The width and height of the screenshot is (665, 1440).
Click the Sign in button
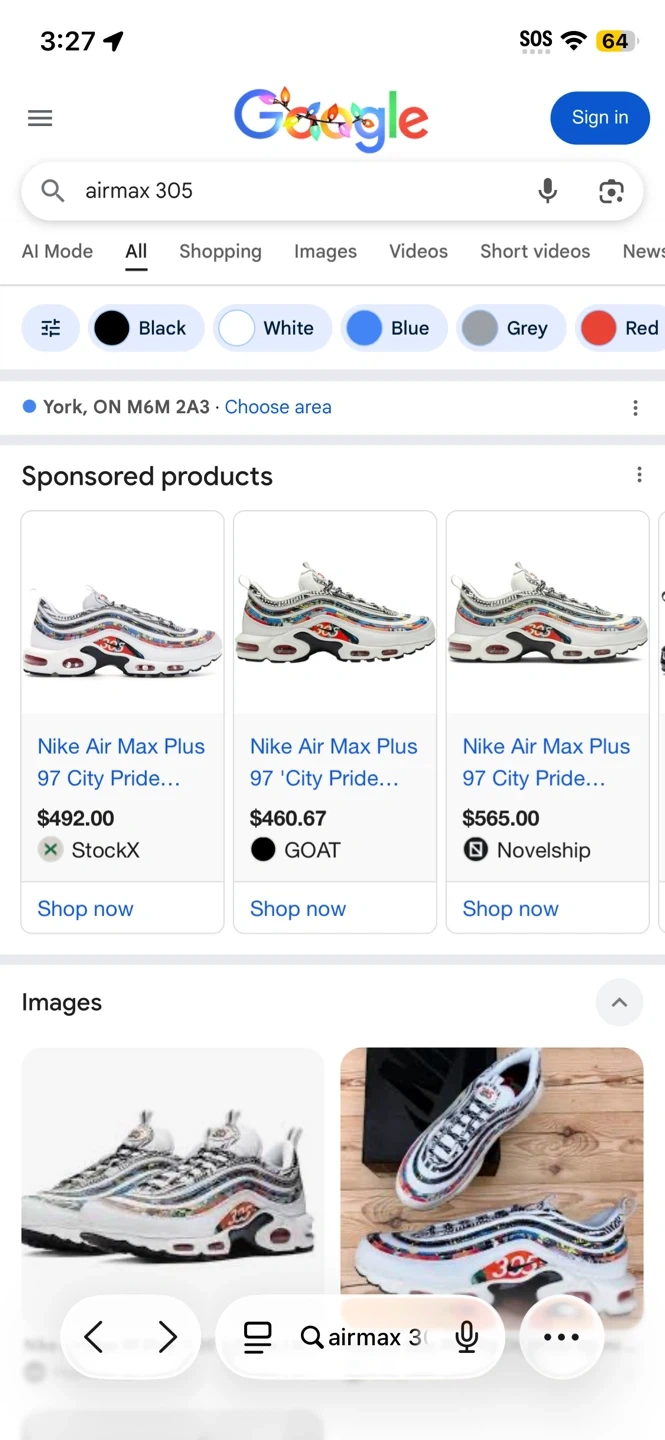pyautogui.click(x=600, y=118)
